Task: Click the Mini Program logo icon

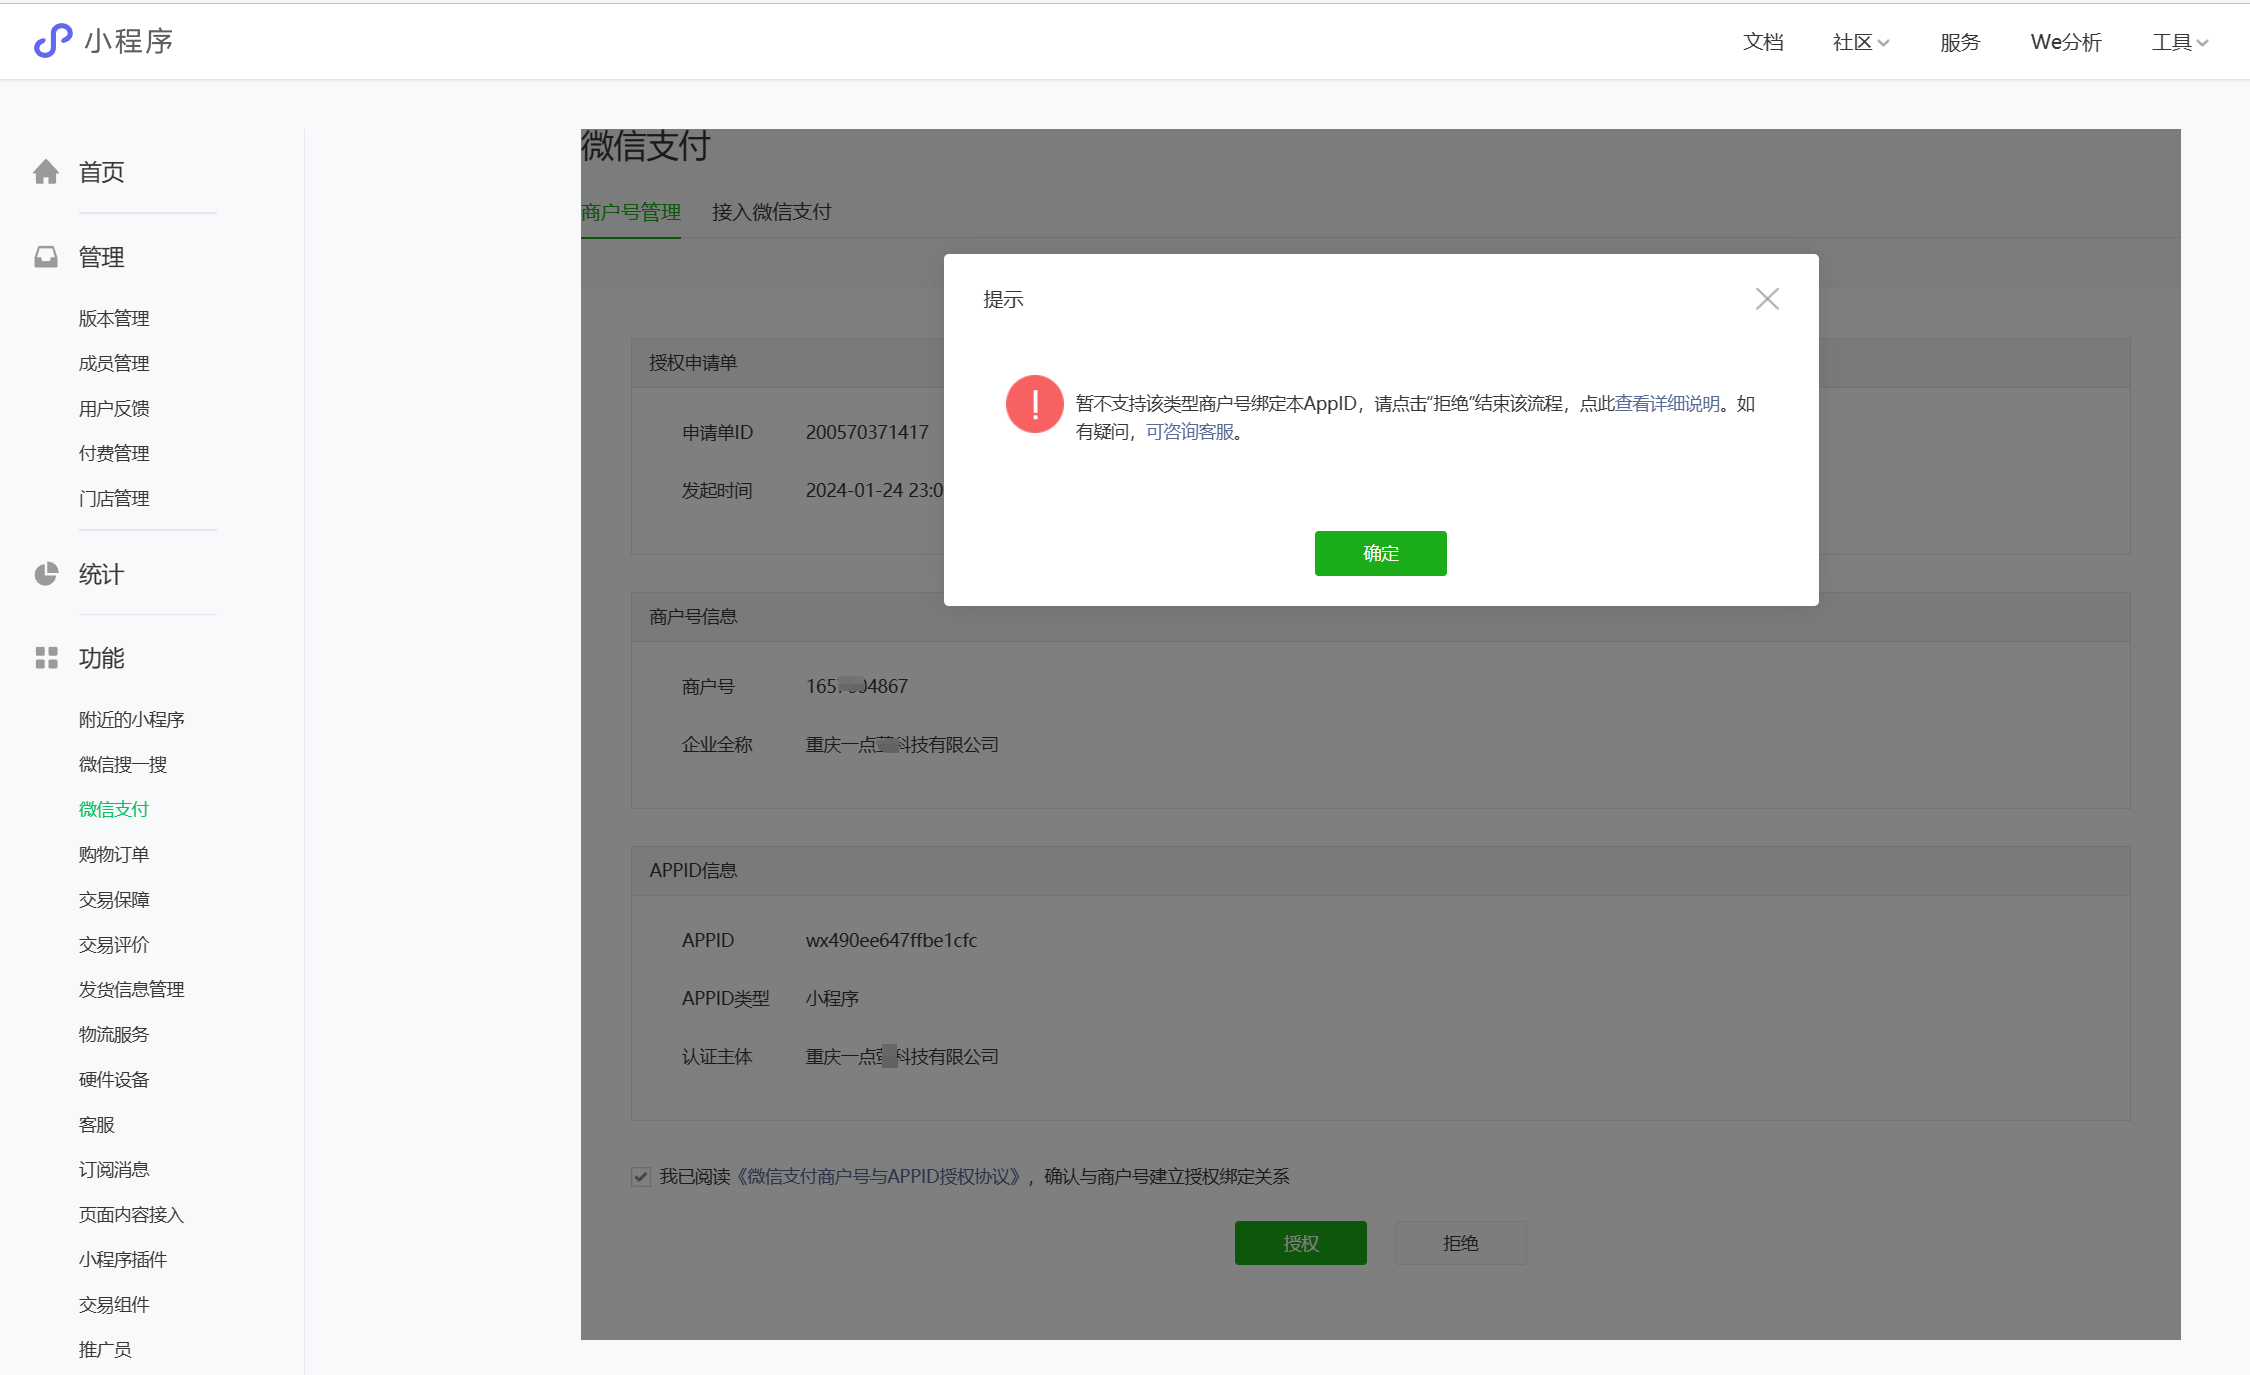Action: [x=53, y=41]
